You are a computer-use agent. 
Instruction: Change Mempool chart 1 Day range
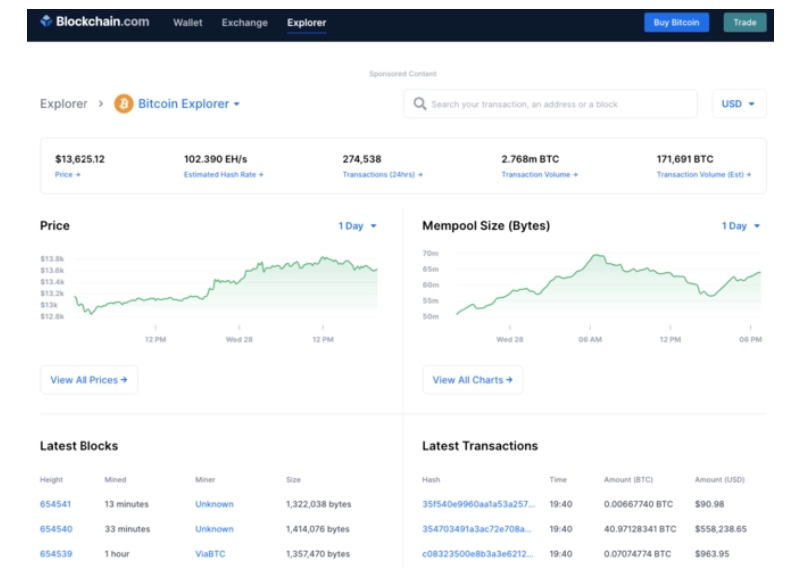(740, 225)
